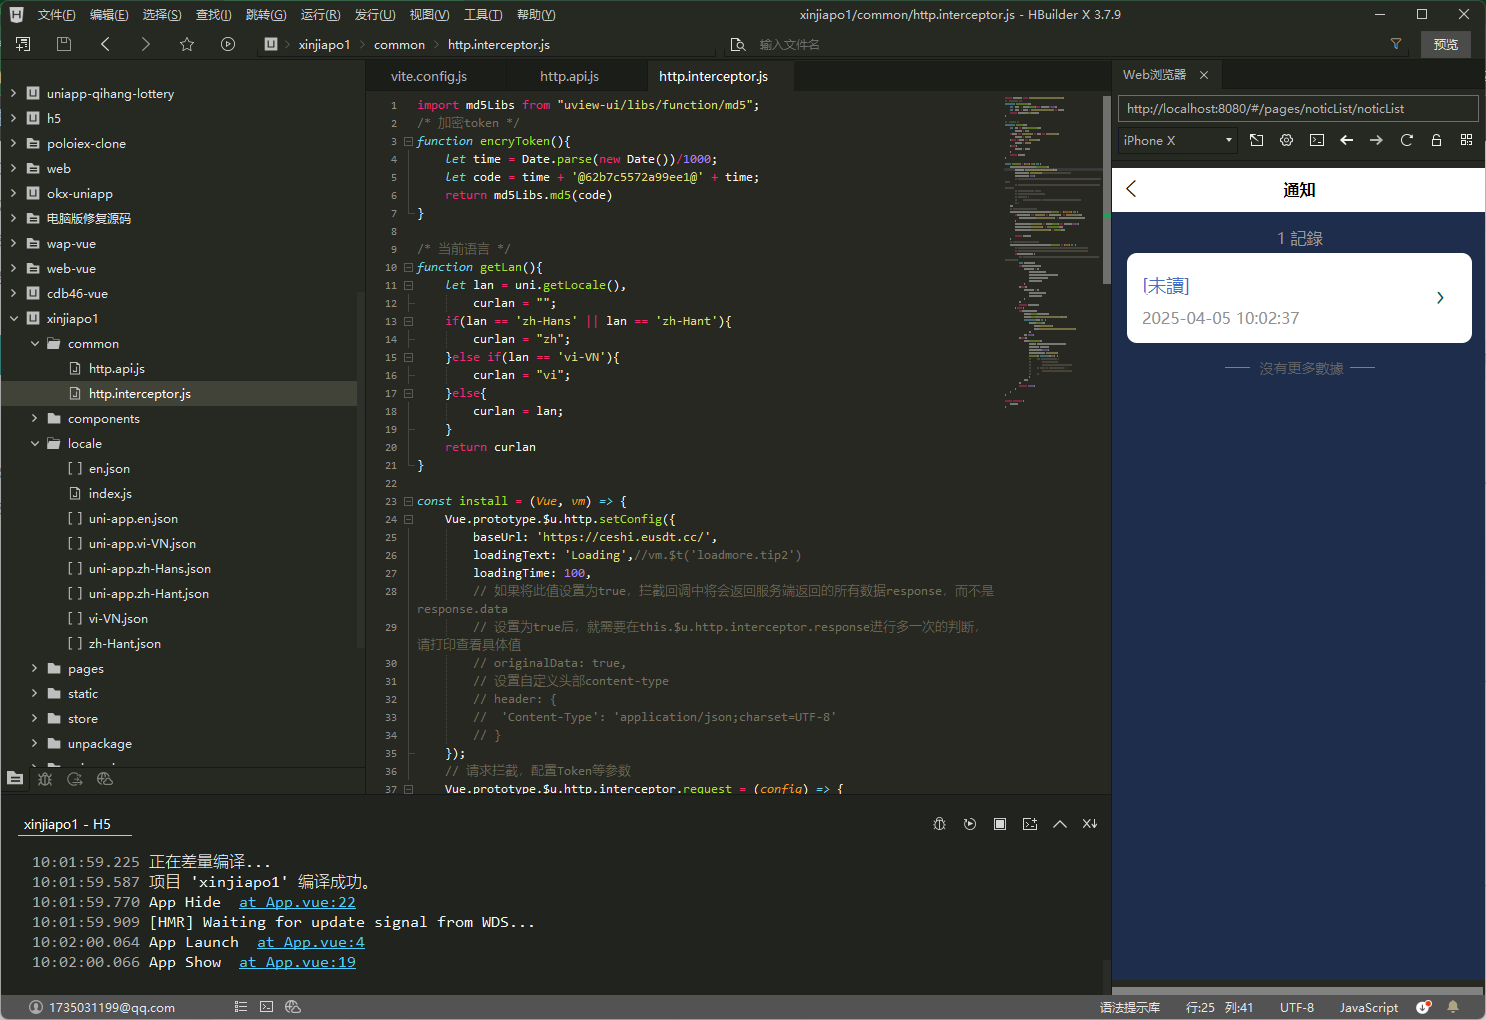Toggle the terminal icon in status bar
This screenshot has width=1486, height=1020.
click(x=266, y=1007)
